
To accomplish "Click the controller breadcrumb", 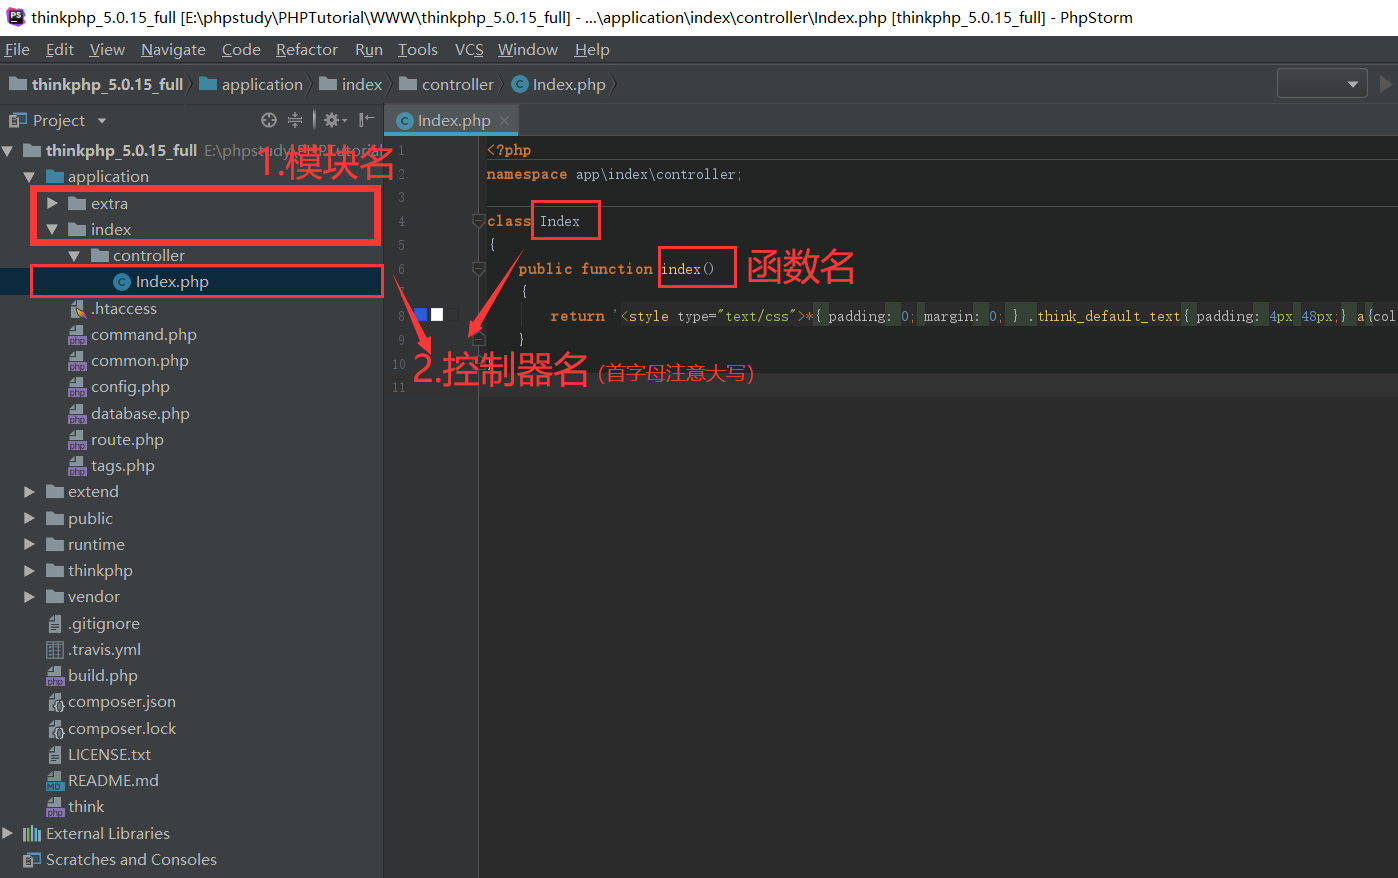I will (447, 84).
